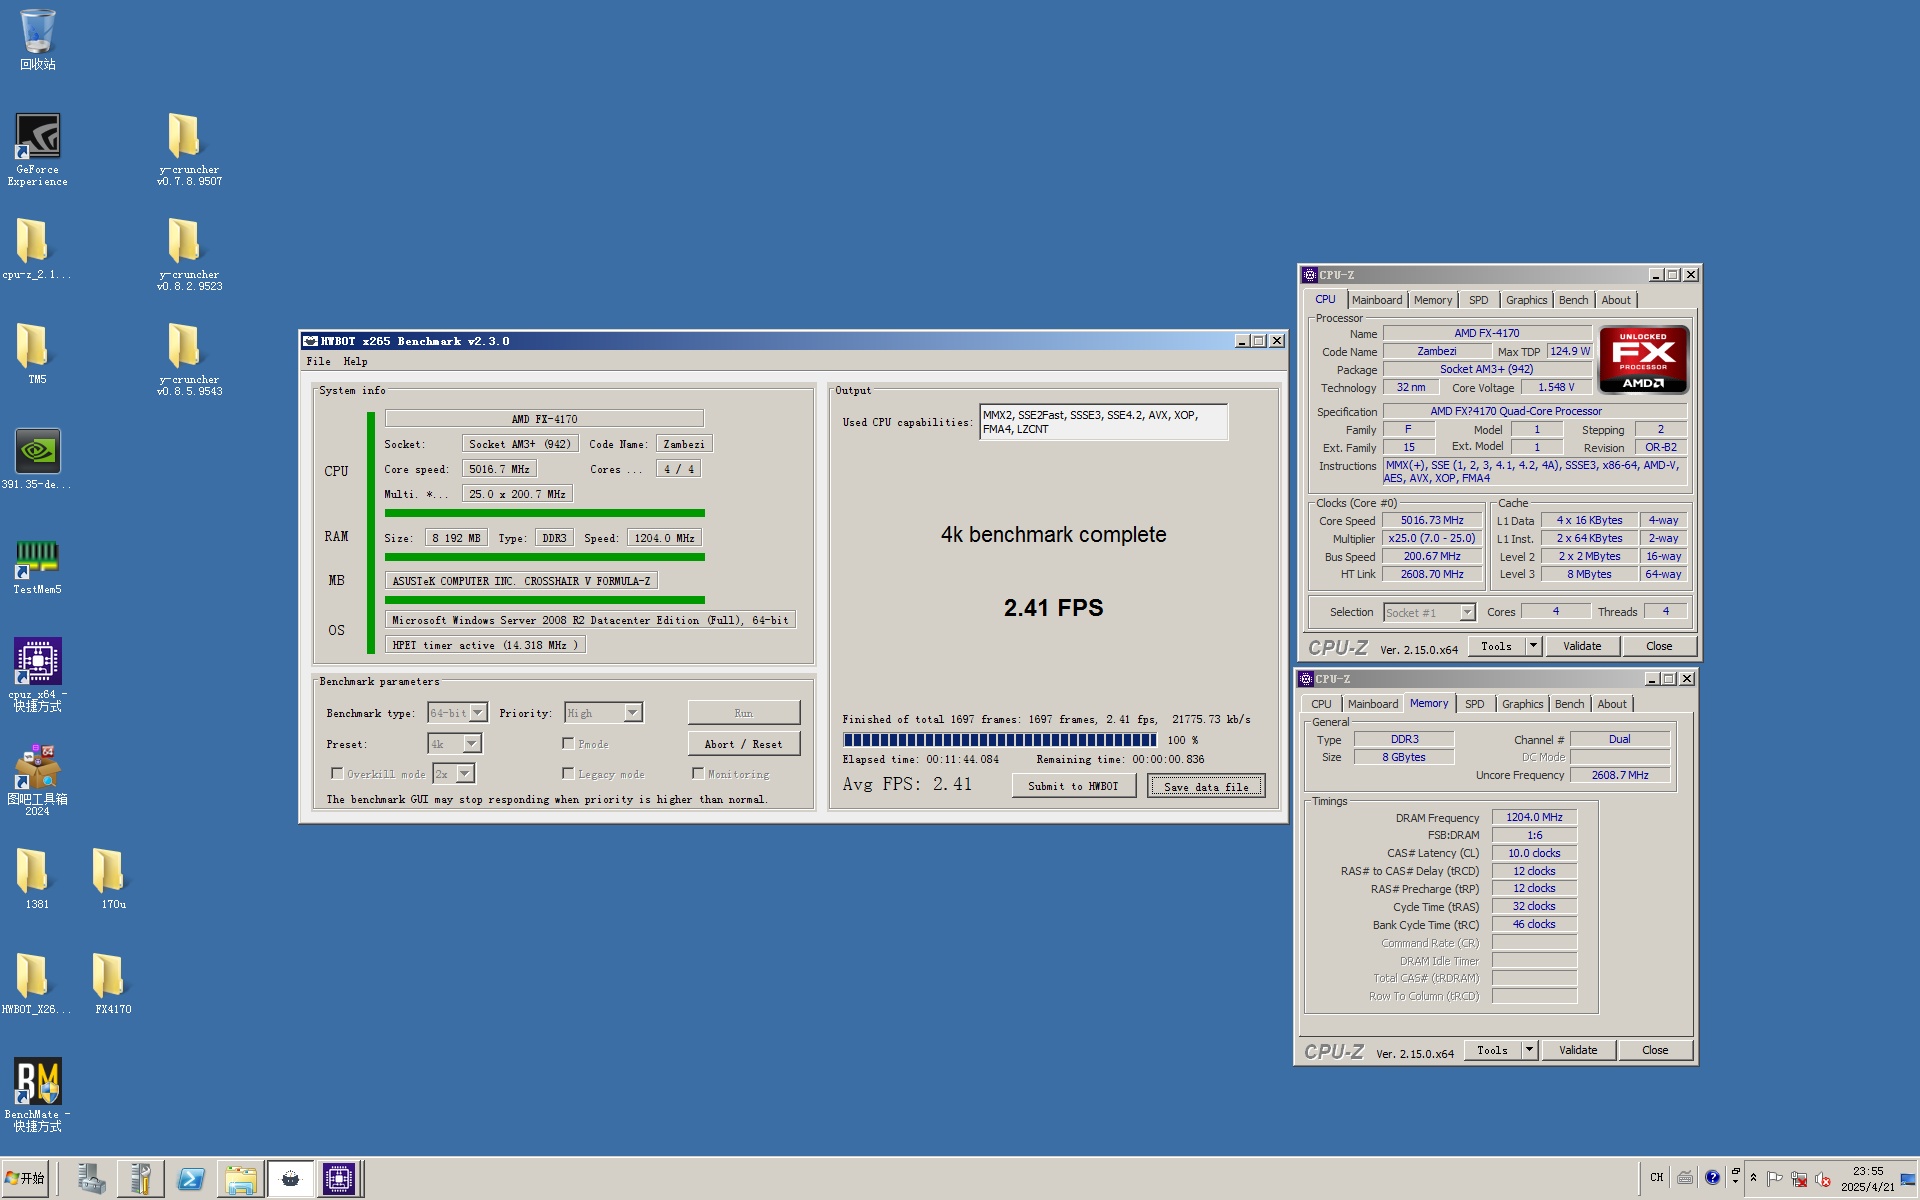Click Core Speed value 5016.73 MHz

point(1432,520)
